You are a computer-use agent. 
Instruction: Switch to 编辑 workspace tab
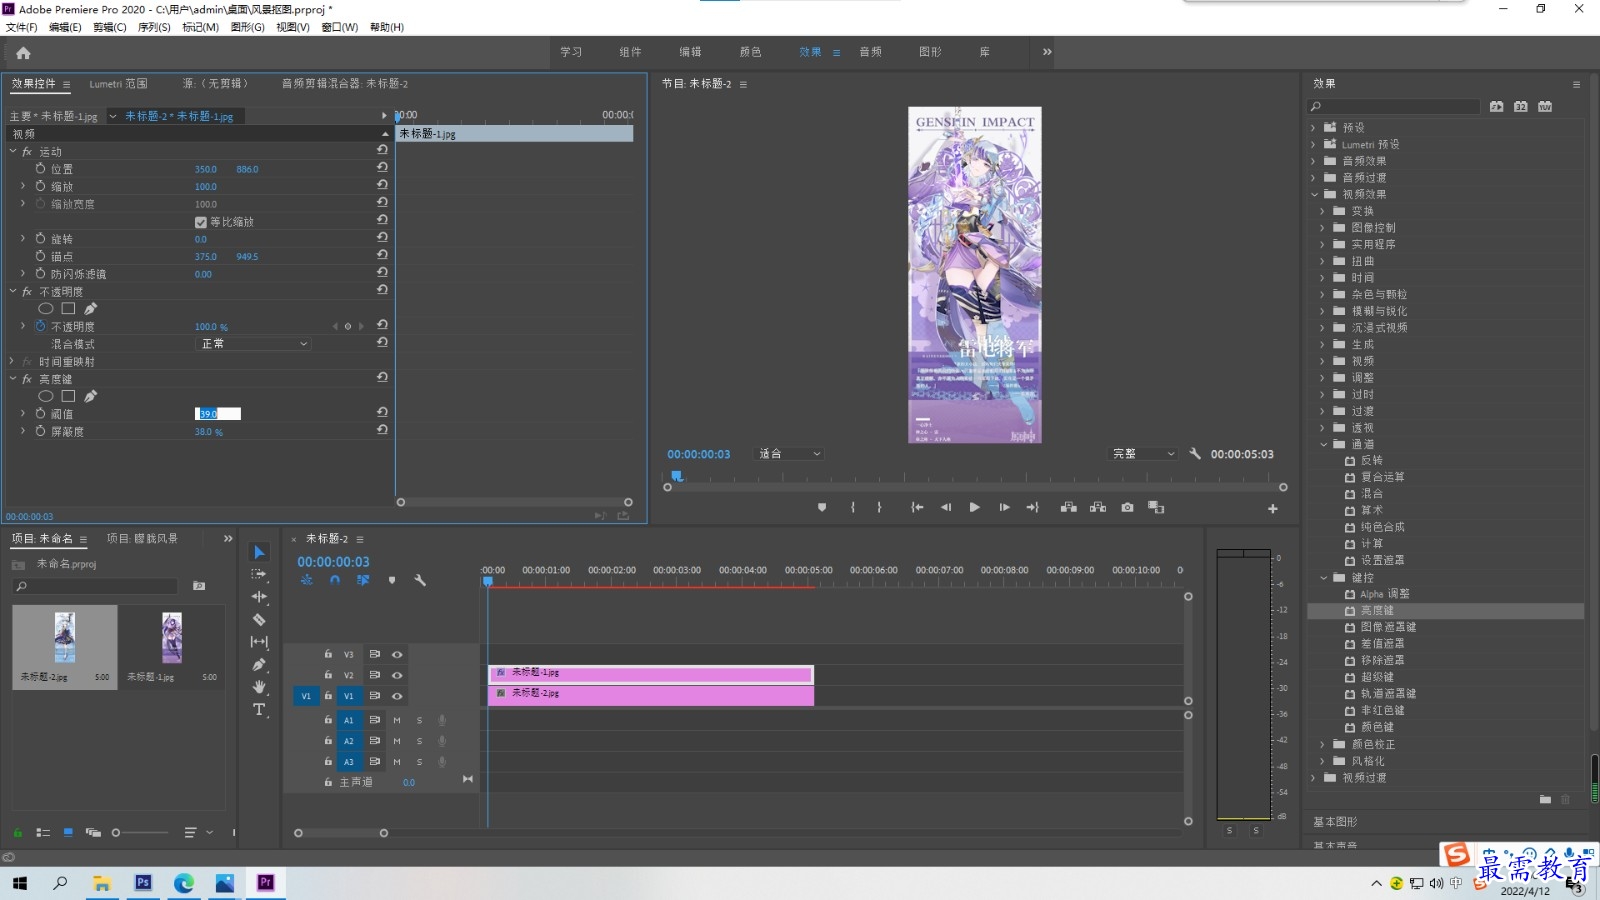point(690,52)
